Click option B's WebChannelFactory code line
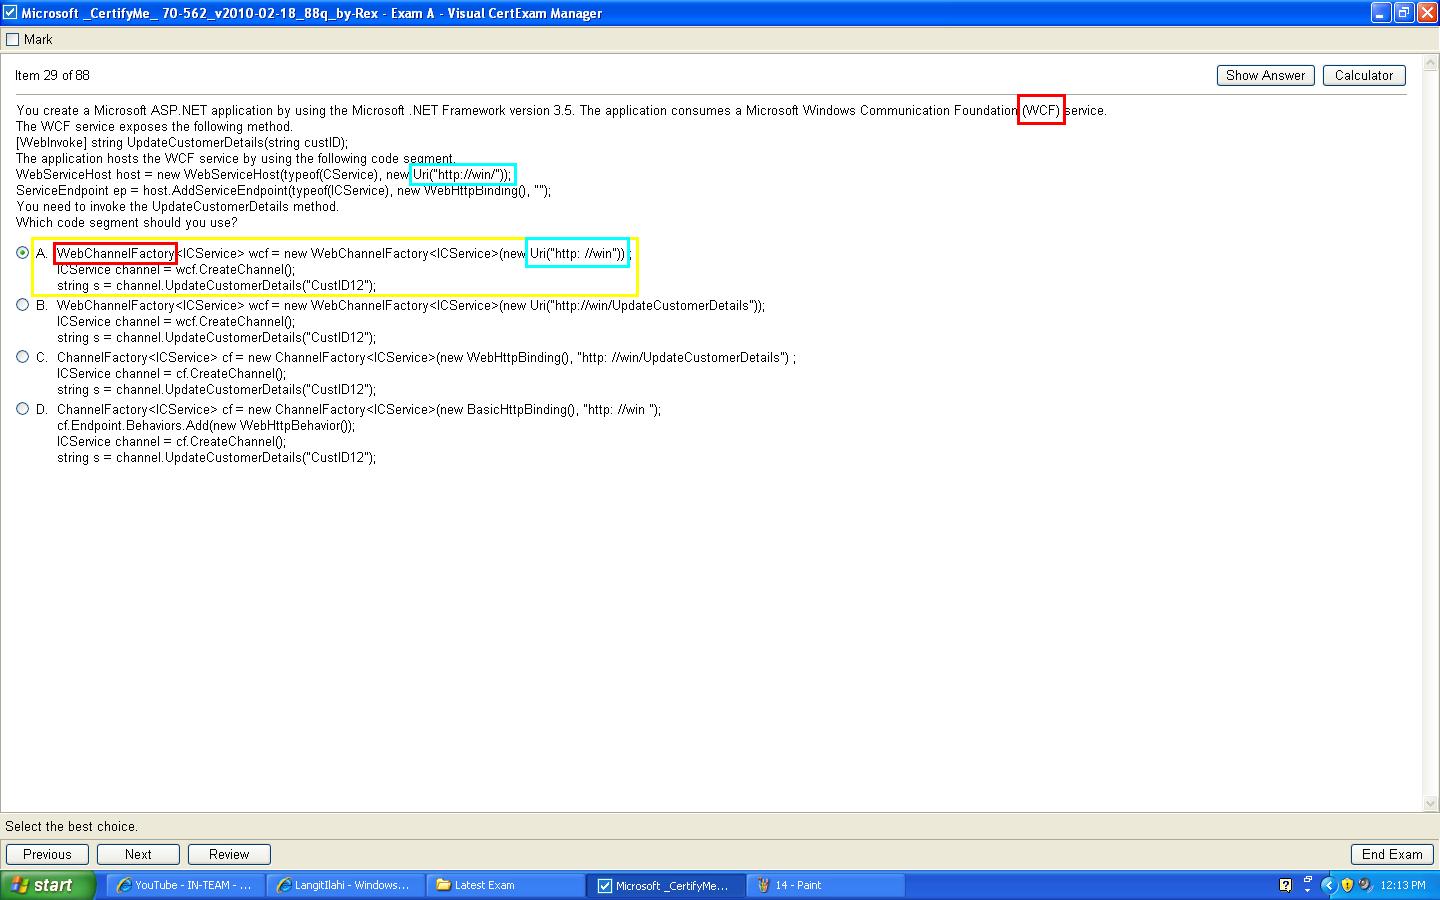 [x=410, y=305]
